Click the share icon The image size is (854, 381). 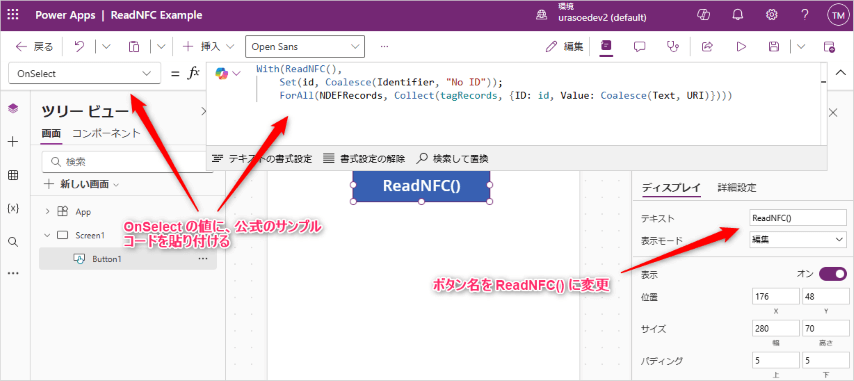coord(707,47)
